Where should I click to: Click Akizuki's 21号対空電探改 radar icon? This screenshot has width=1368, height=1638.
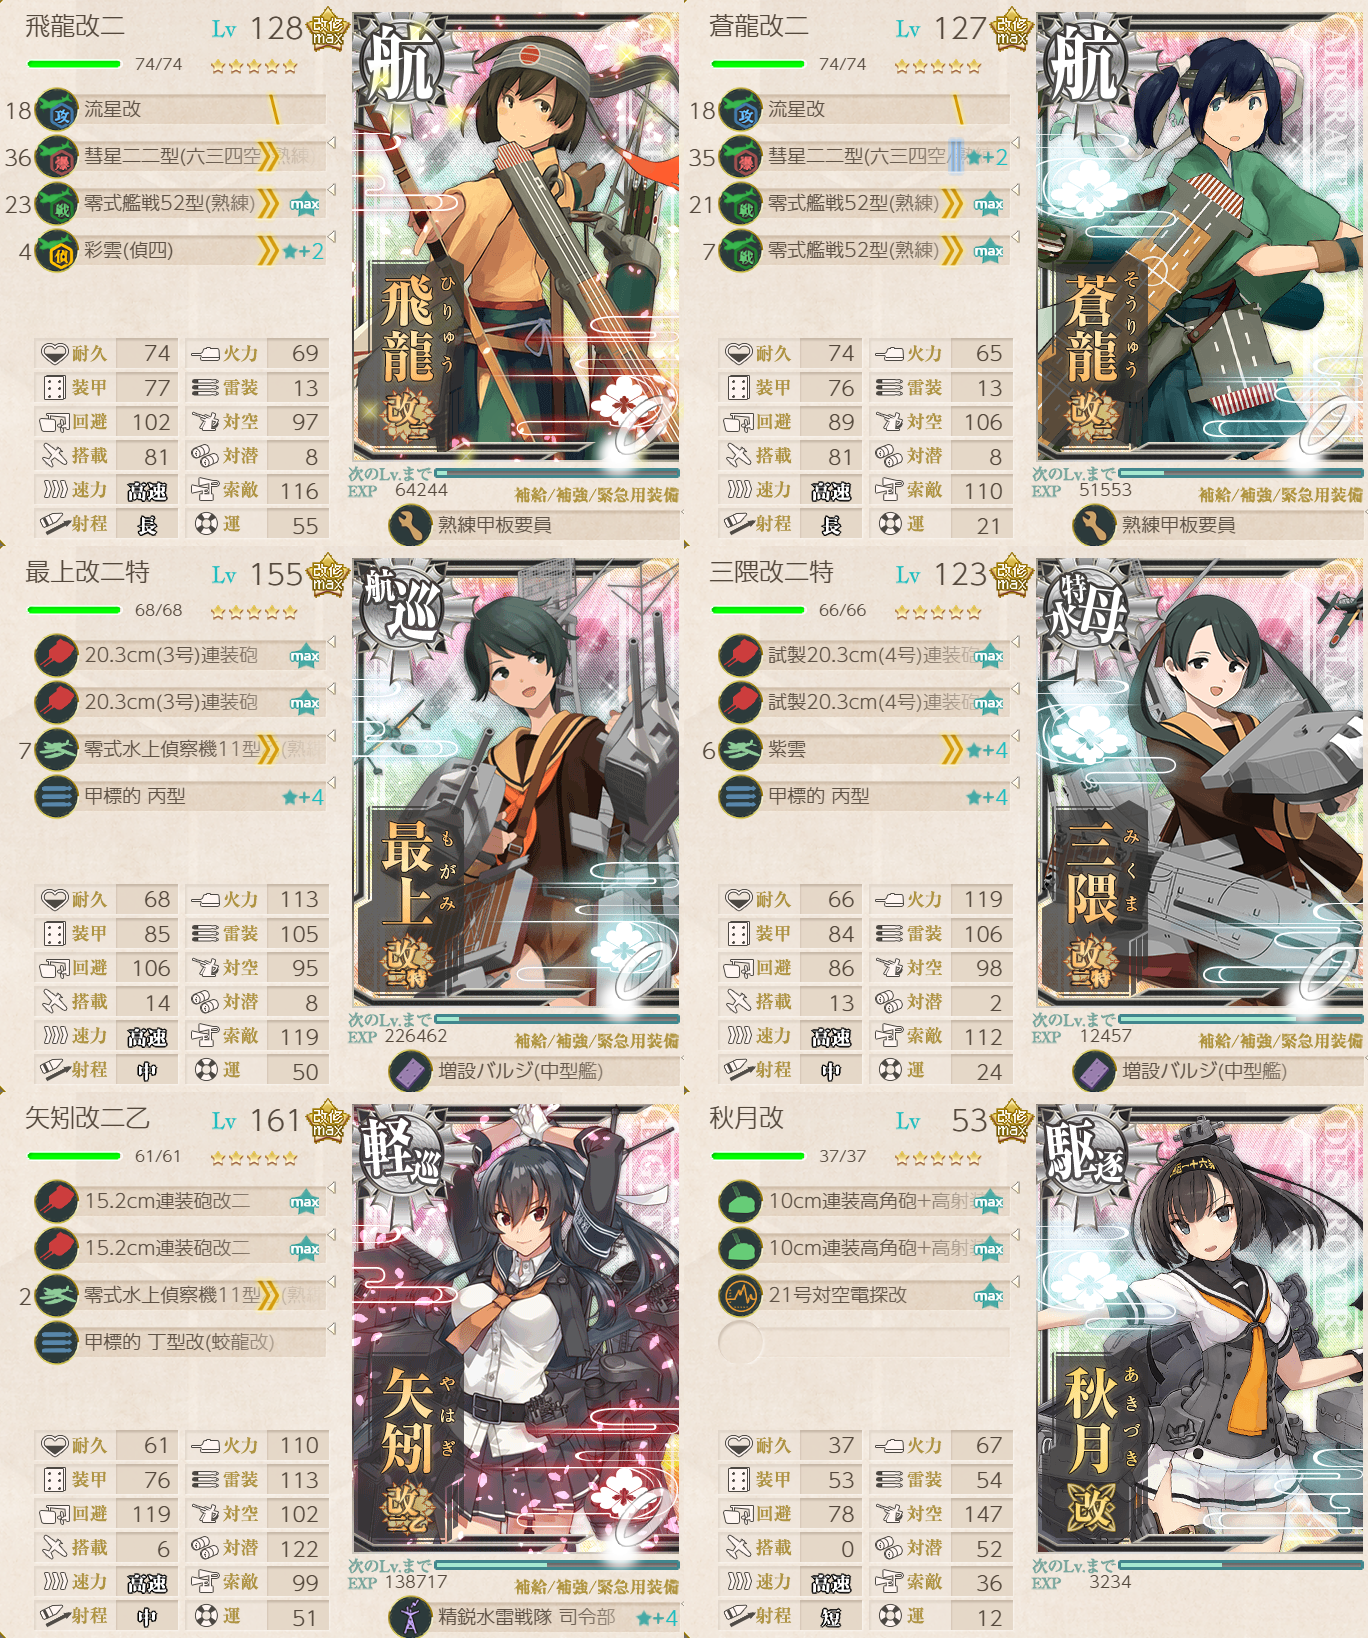point(740,1296)
